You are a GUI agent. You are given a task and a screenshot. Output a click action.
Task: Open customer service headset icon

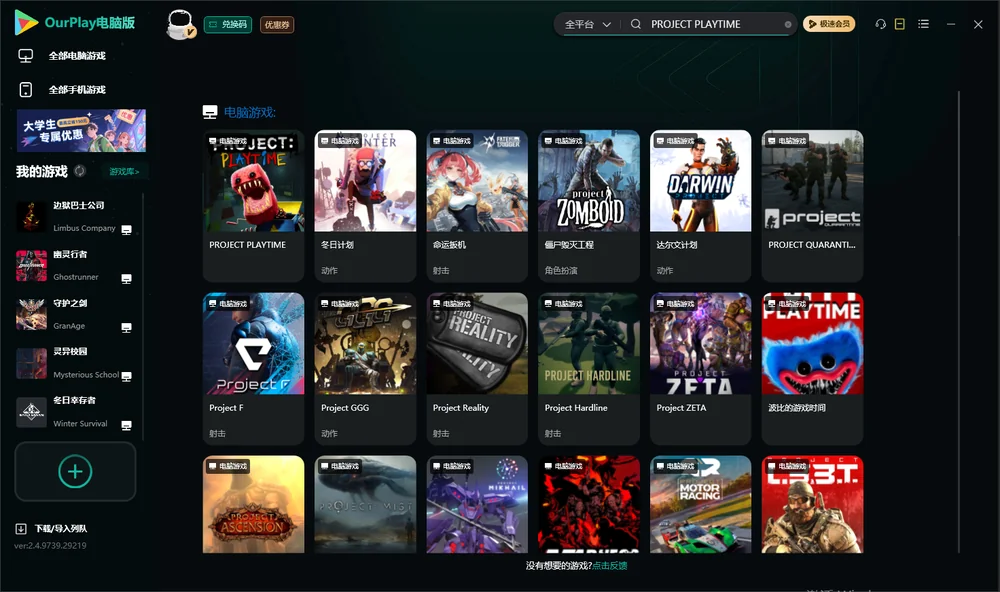click(x=881, y=24)
